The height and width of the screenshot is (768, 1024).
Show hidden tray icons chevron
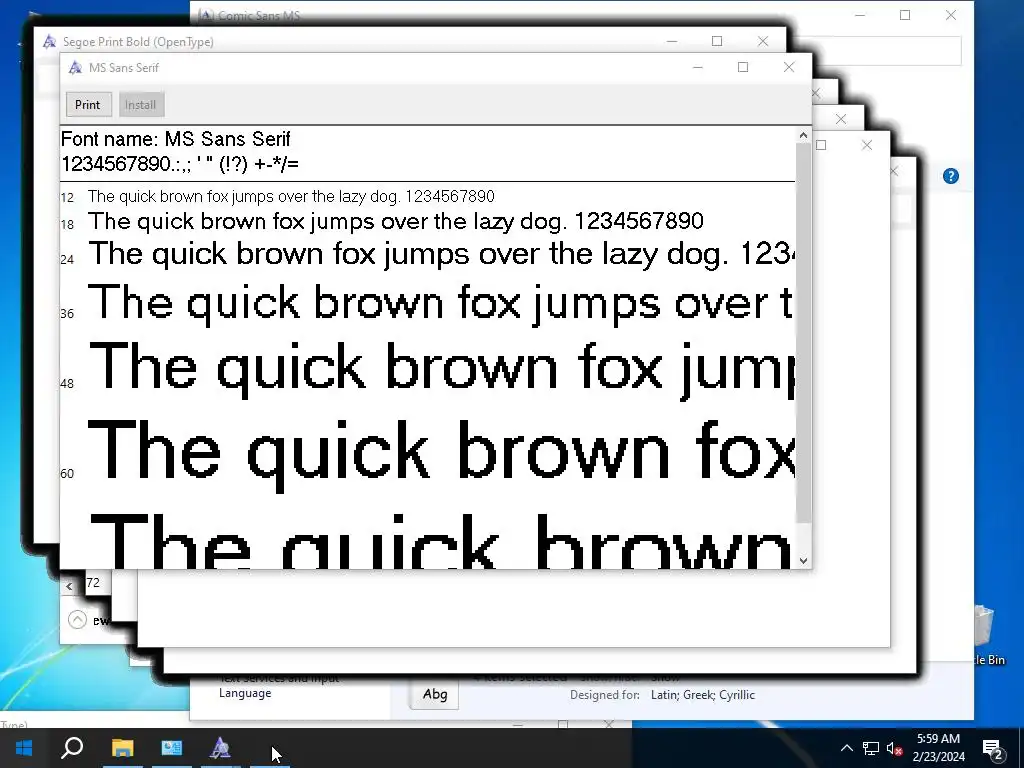pos(846,748)
